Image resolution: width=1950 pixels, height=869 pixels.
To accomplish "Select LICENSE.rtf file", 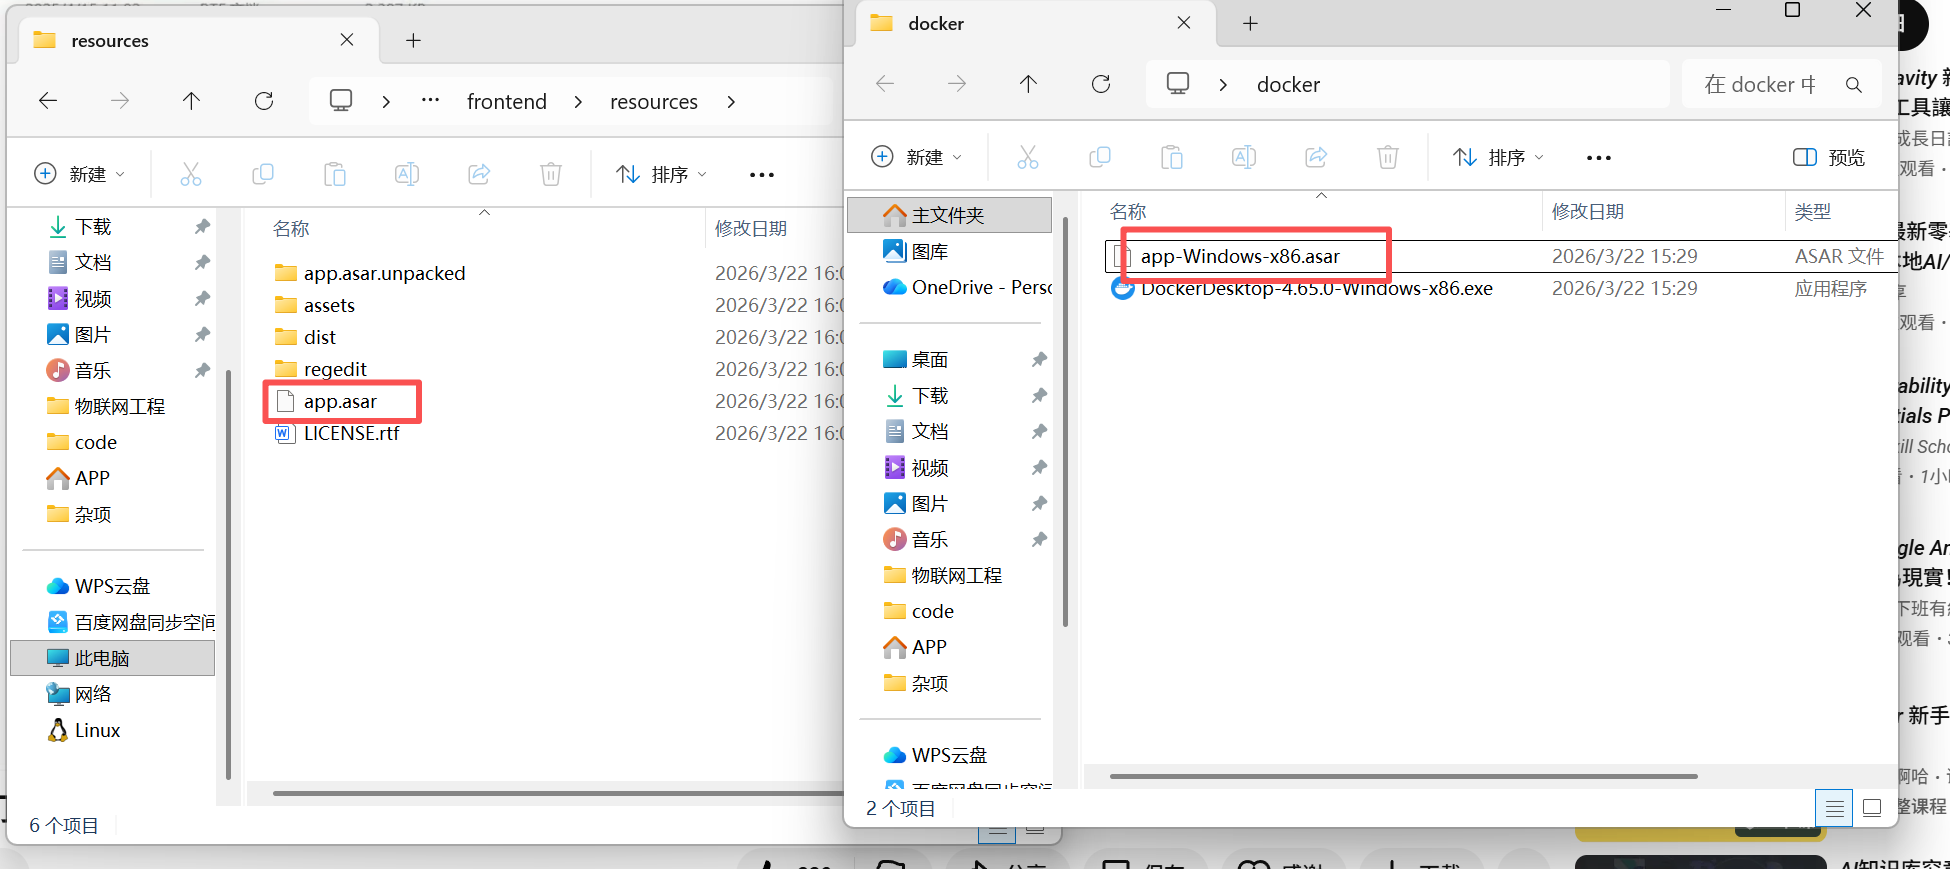I will (351, 433).
